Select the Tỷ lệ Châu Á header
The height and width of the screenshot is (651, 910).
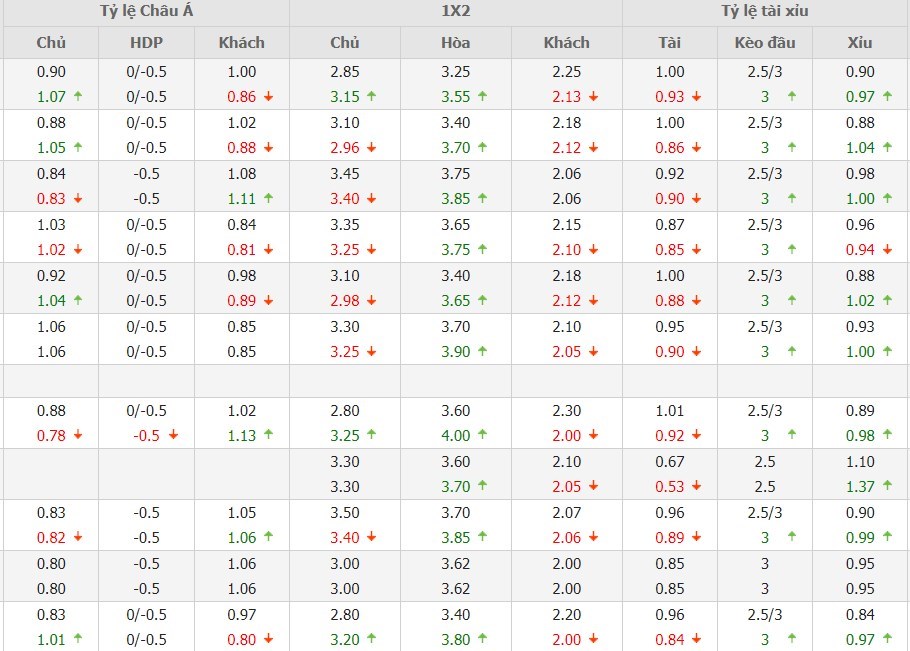[x=146, y=12]
